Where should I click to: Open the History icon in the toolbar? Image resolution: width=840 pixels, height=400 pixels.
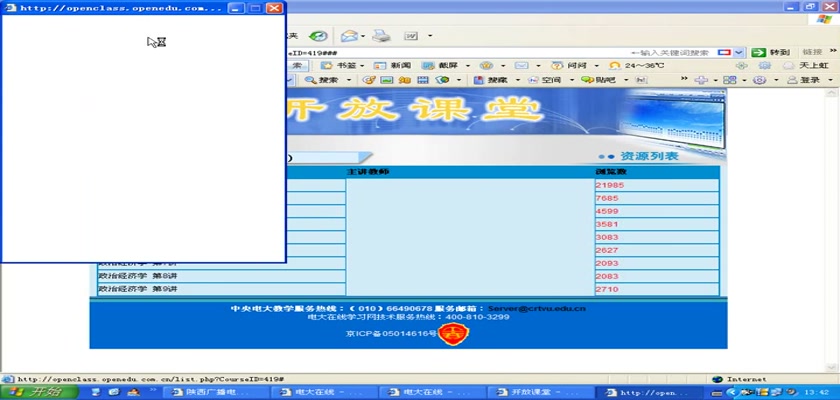(x=318, y=36)
